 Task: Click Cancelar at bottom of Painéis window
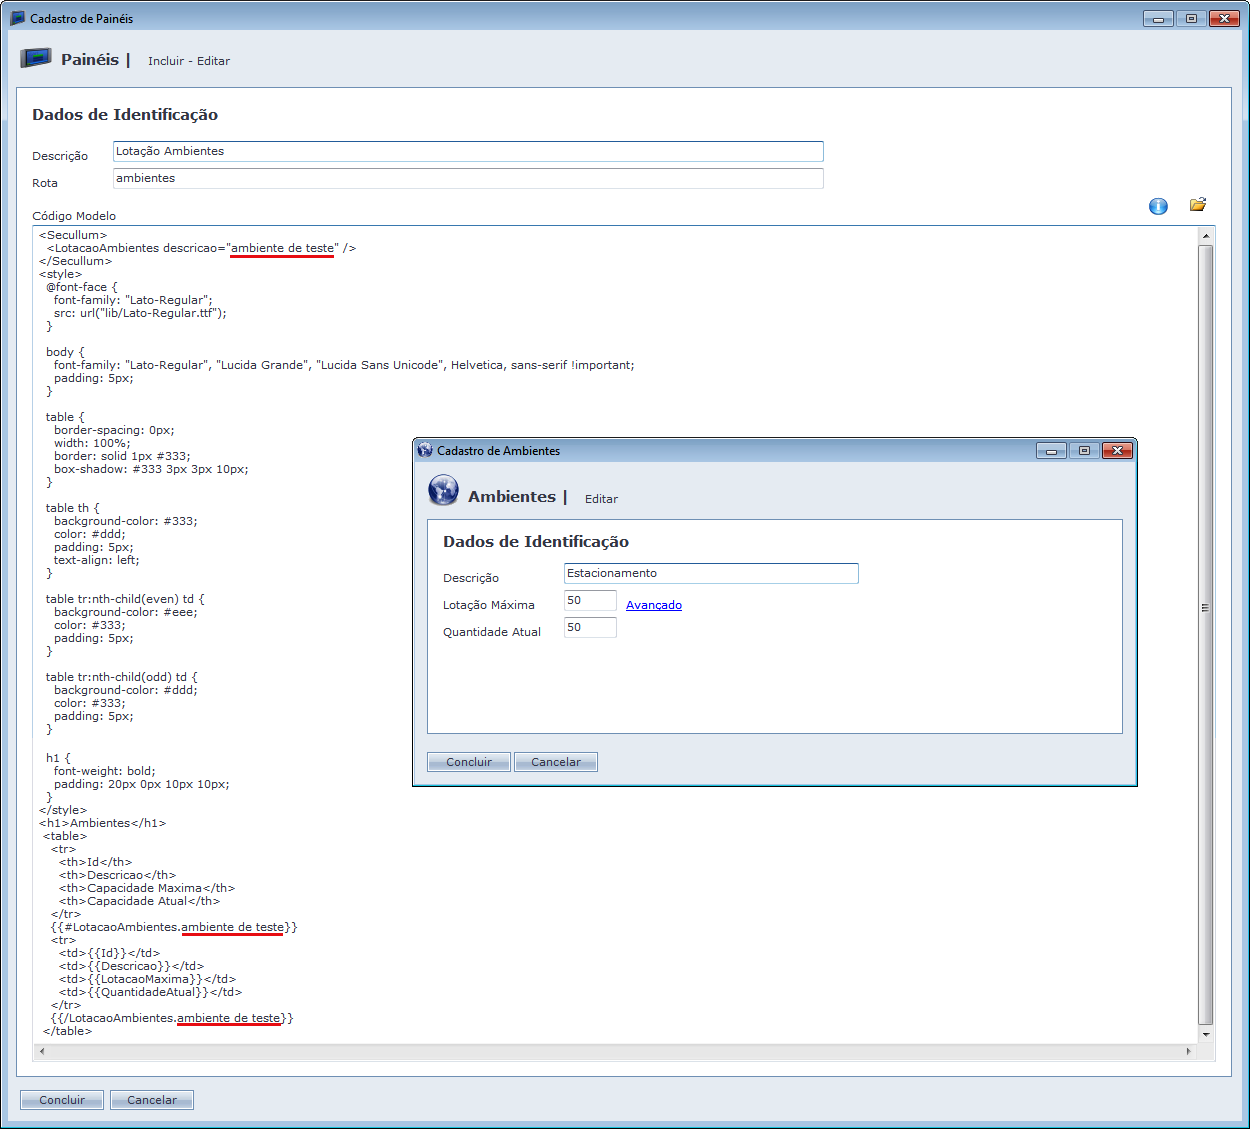(x=152, y=1100)
